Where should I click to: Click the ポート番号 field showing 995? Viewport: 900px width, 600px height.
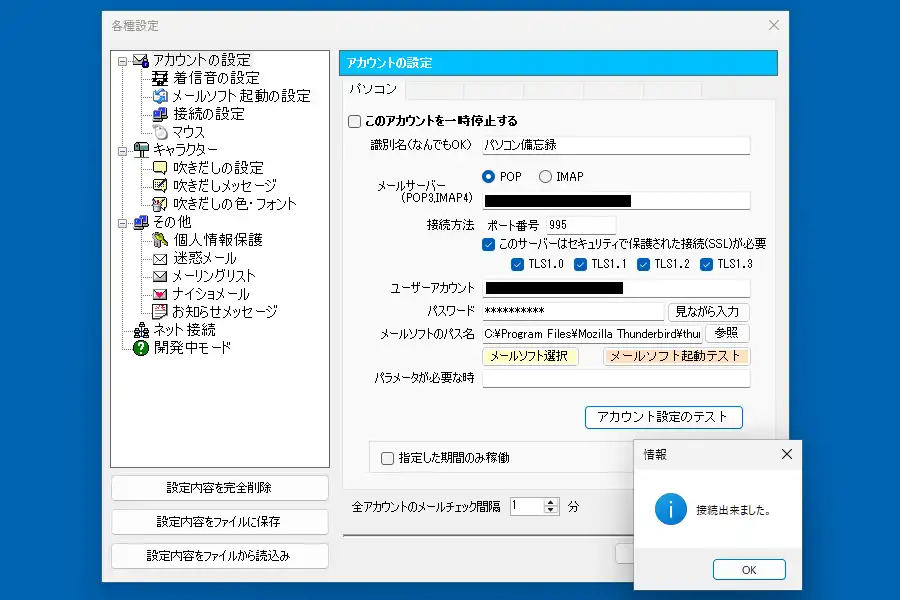tap(581, 225)
